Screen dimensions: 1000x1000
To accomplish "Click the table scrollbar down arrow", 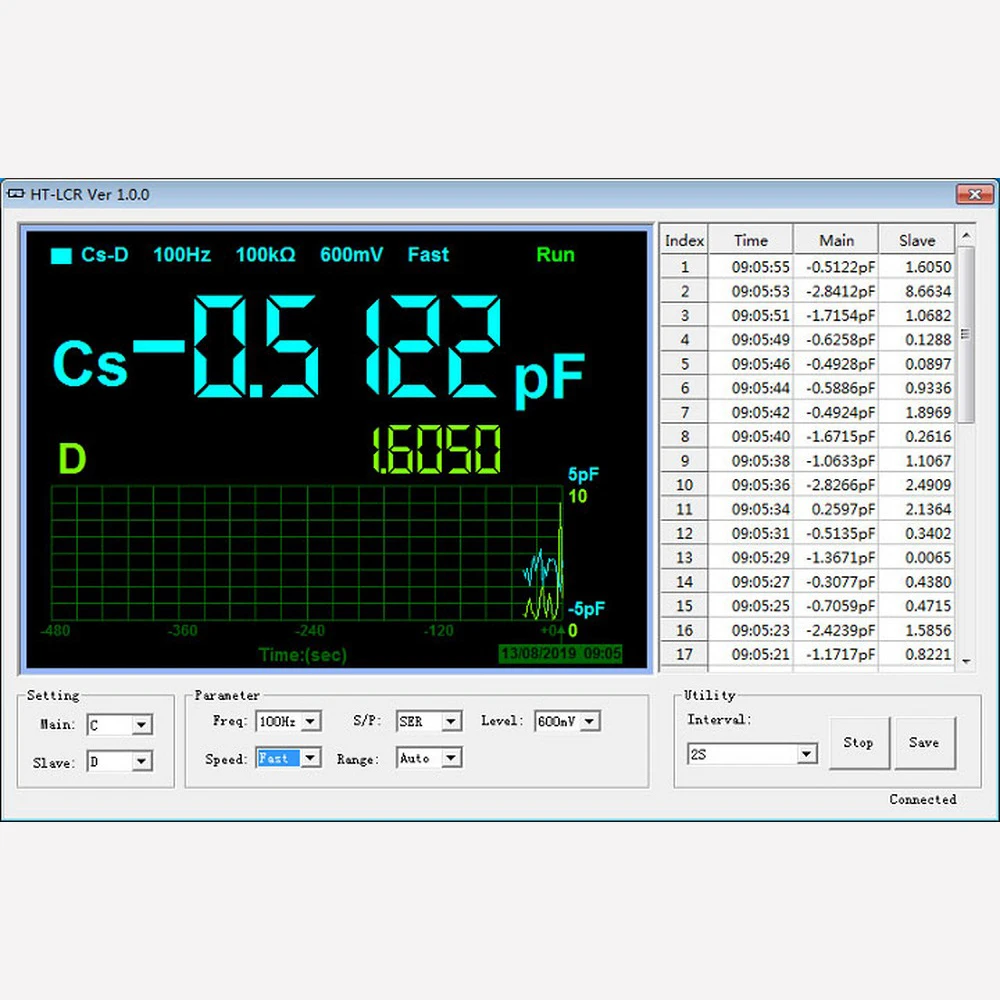I will coord(966,660).
